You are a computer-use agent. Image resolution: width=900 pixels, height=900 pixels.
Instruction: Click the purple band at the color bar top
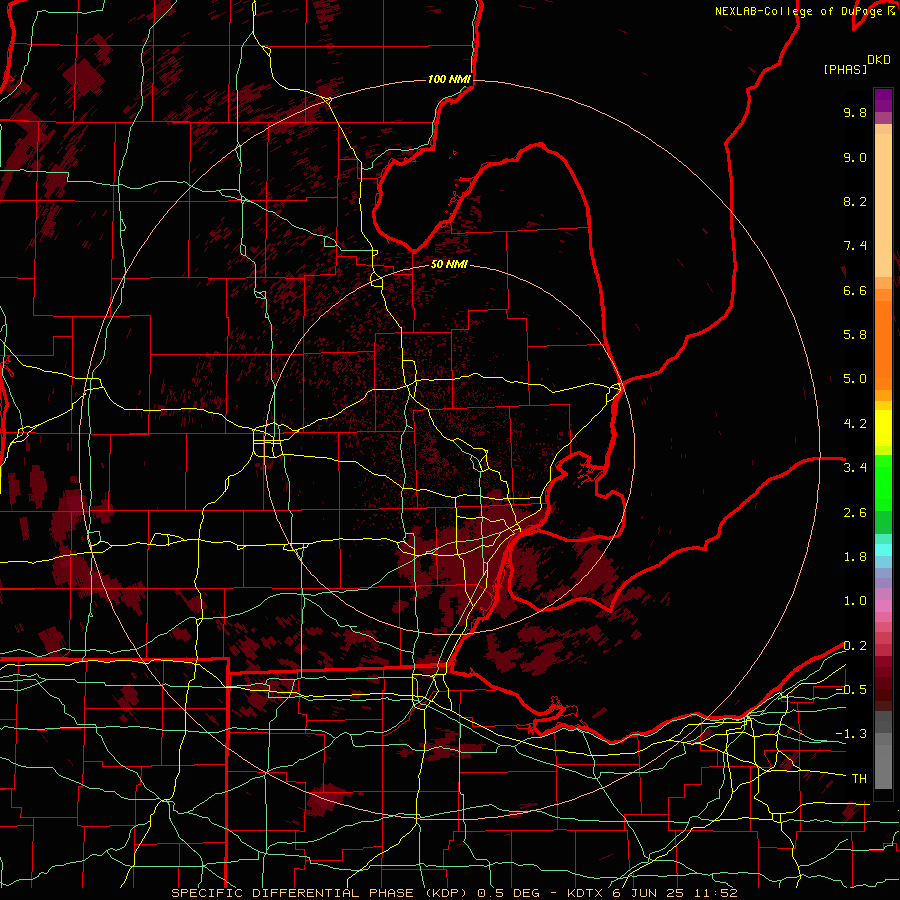pyautogui.click(x=883, y=100)
